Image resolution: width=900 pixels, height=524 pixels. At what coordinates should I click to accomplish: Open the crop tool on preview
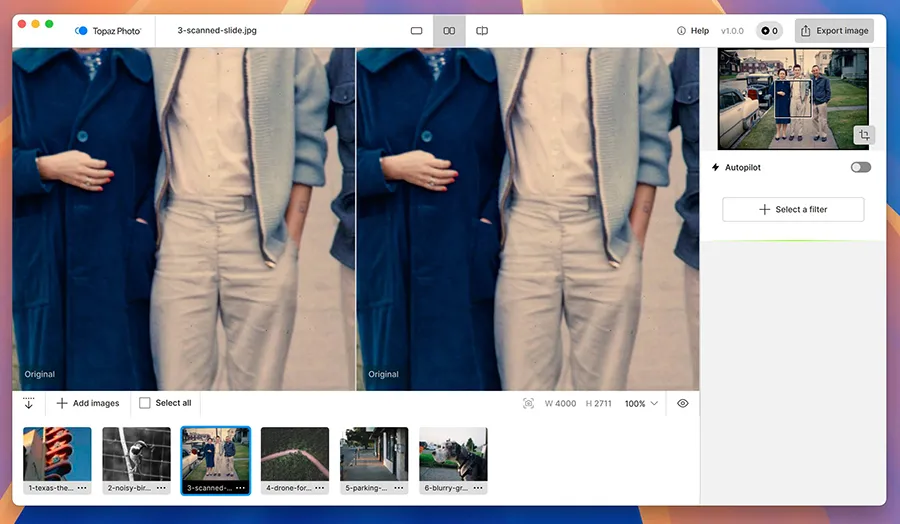[862, 135]
